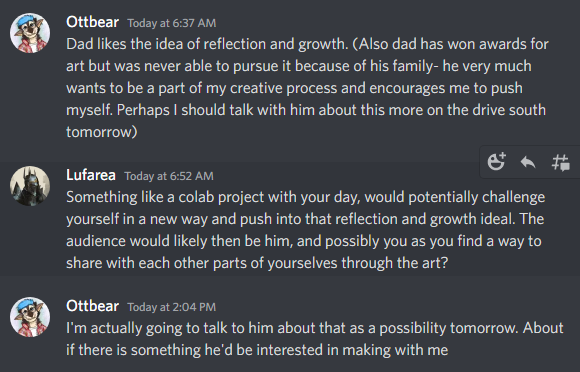Open Ottbear's avatar beside the 6:37 AM message
Viewport: 580px width, 372px height.
point(30,33)
